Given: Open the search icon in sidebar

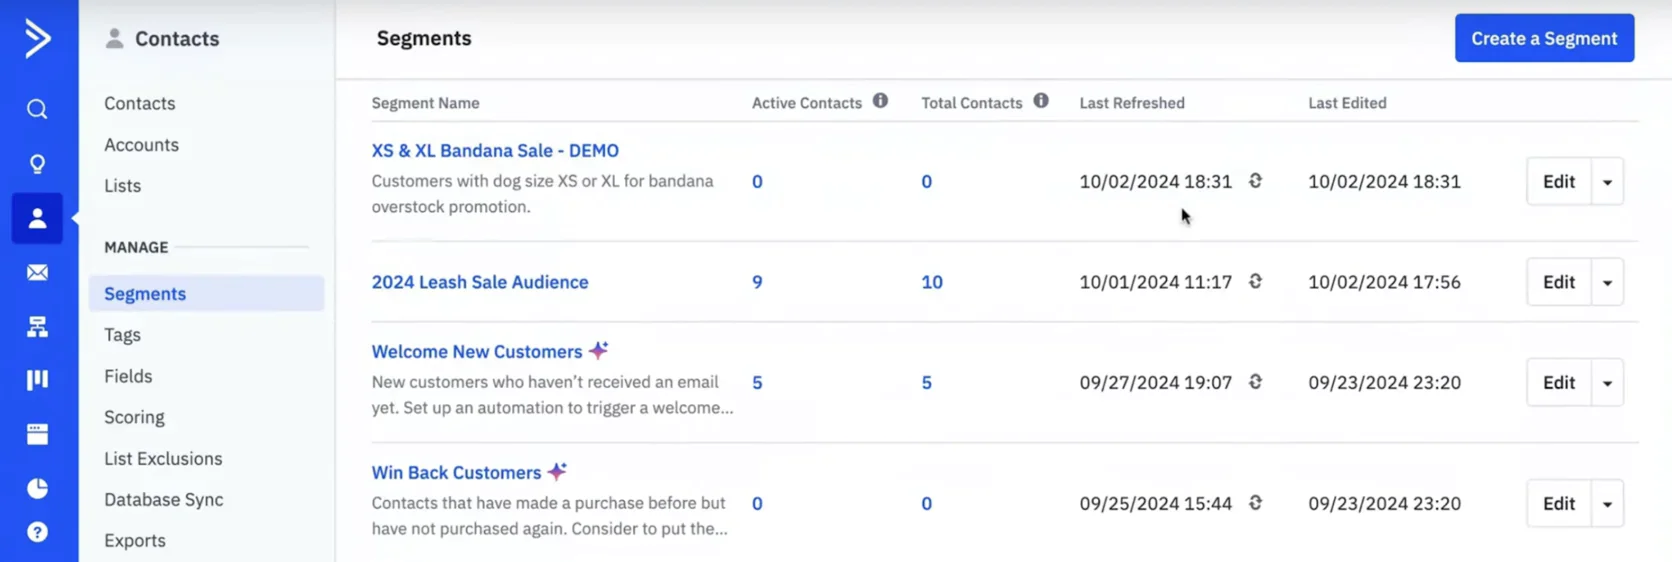Looking at the screenshot, I should click(x=37, y=109).
